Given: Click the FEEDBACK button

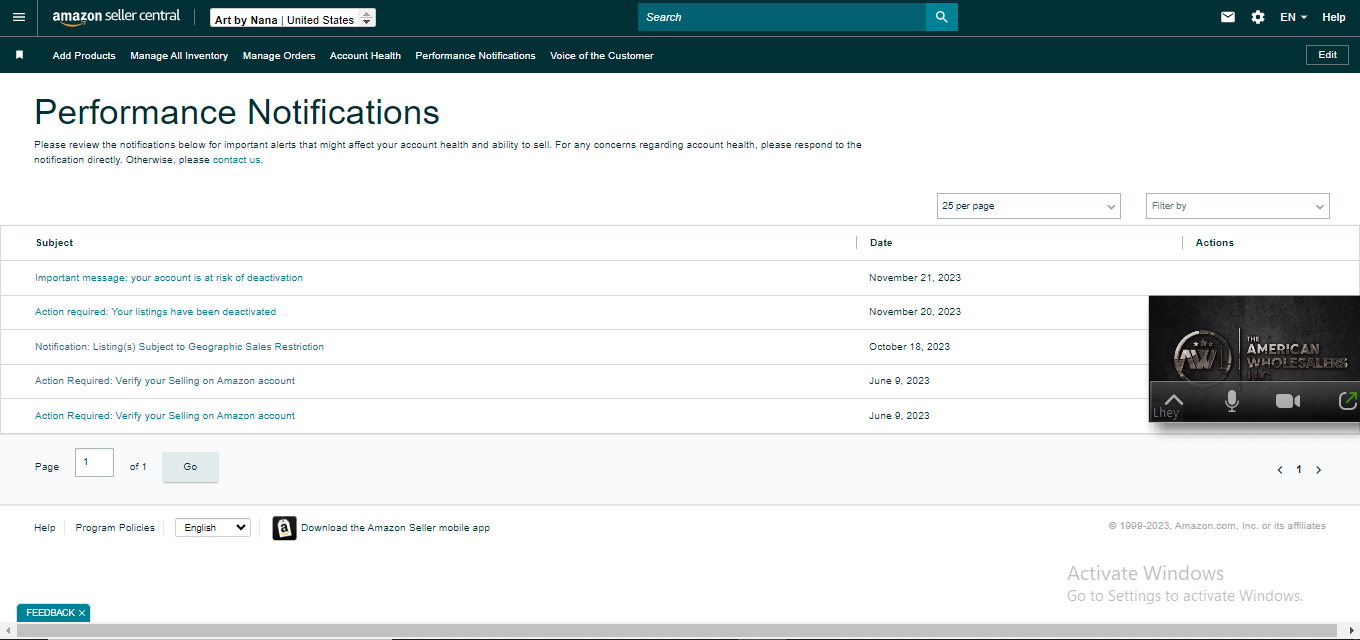Looking at the screenshot, I should click(x=50, y=613).
